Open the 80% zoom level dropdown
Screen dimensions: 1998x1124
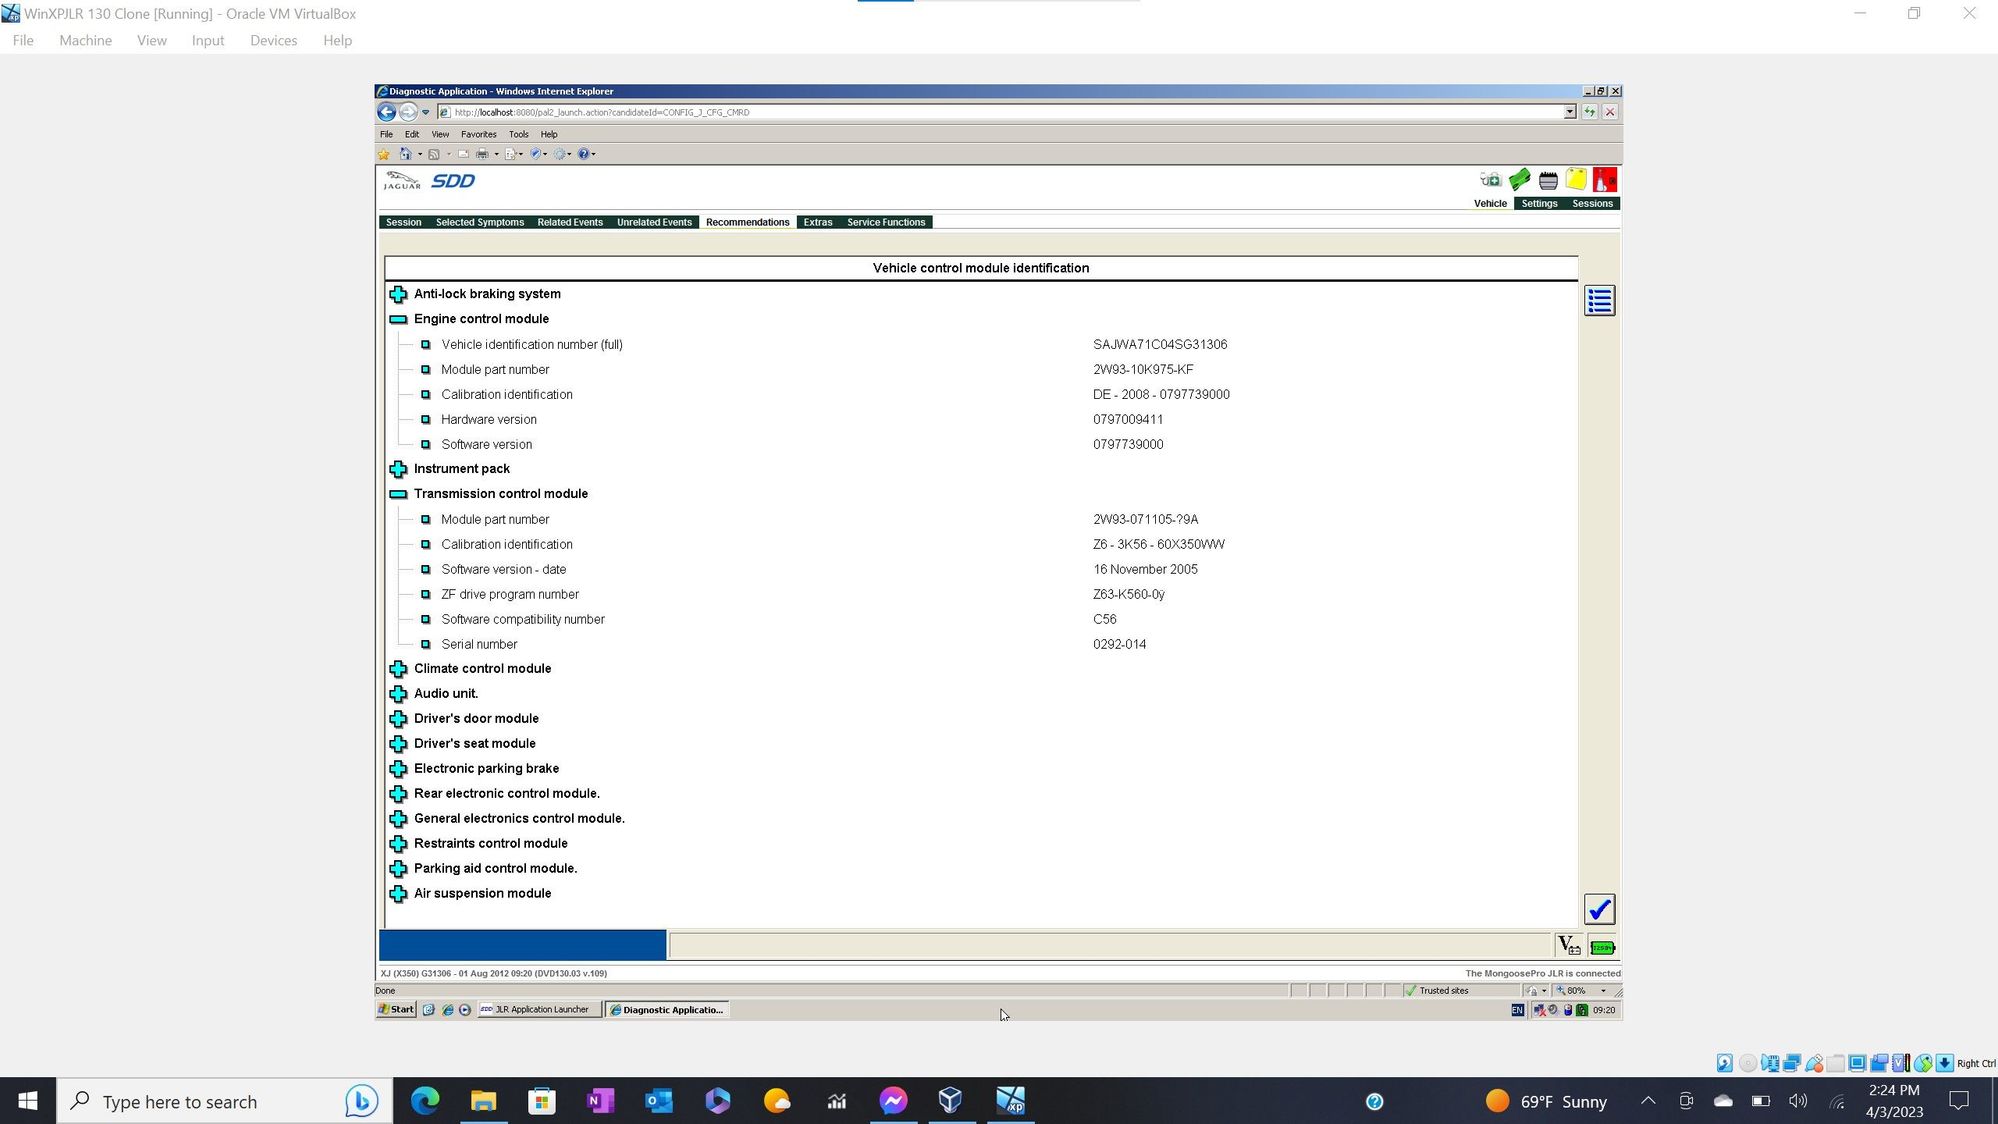pos(1603,991)
